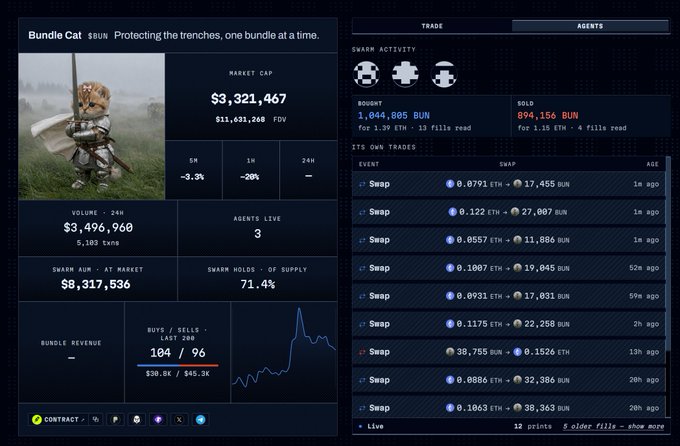The image size is (680, 446).
Task: Click the SWAP column header
Action: coord(507,164)
